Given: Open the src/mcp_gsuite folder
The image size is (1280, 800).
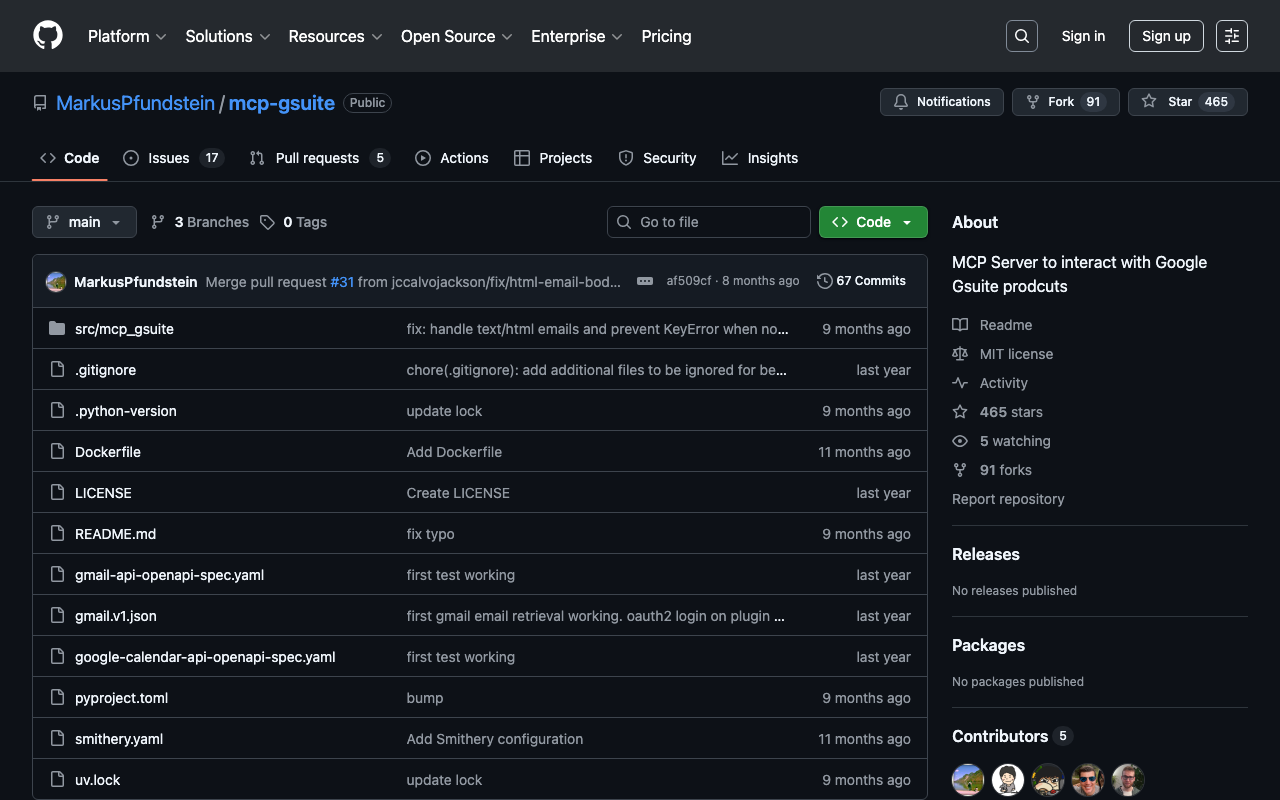Looking at the screenshot, I should pyautogui.click(x=124, y=329).
